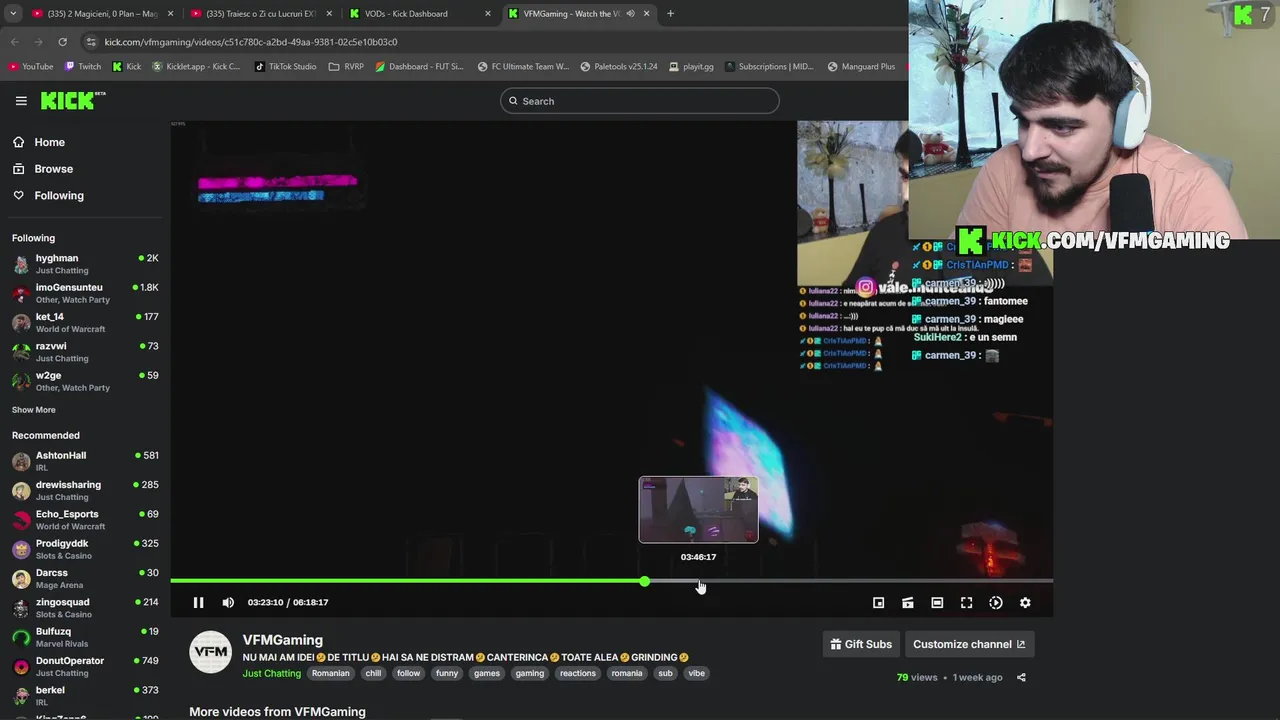Mute the video volume
The height and width of the screenshot is (720, 1280).
click(228, 602)
